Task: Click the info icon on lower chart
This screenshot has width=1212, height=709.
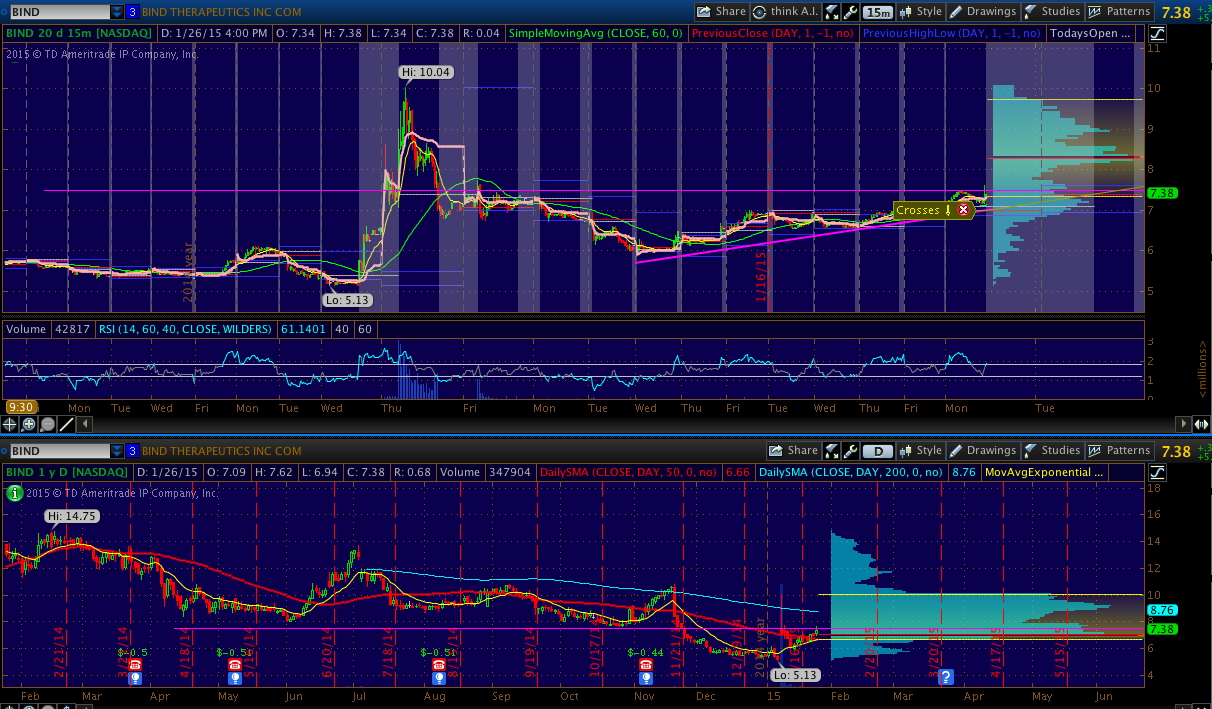Action: [x=14, y=492]
